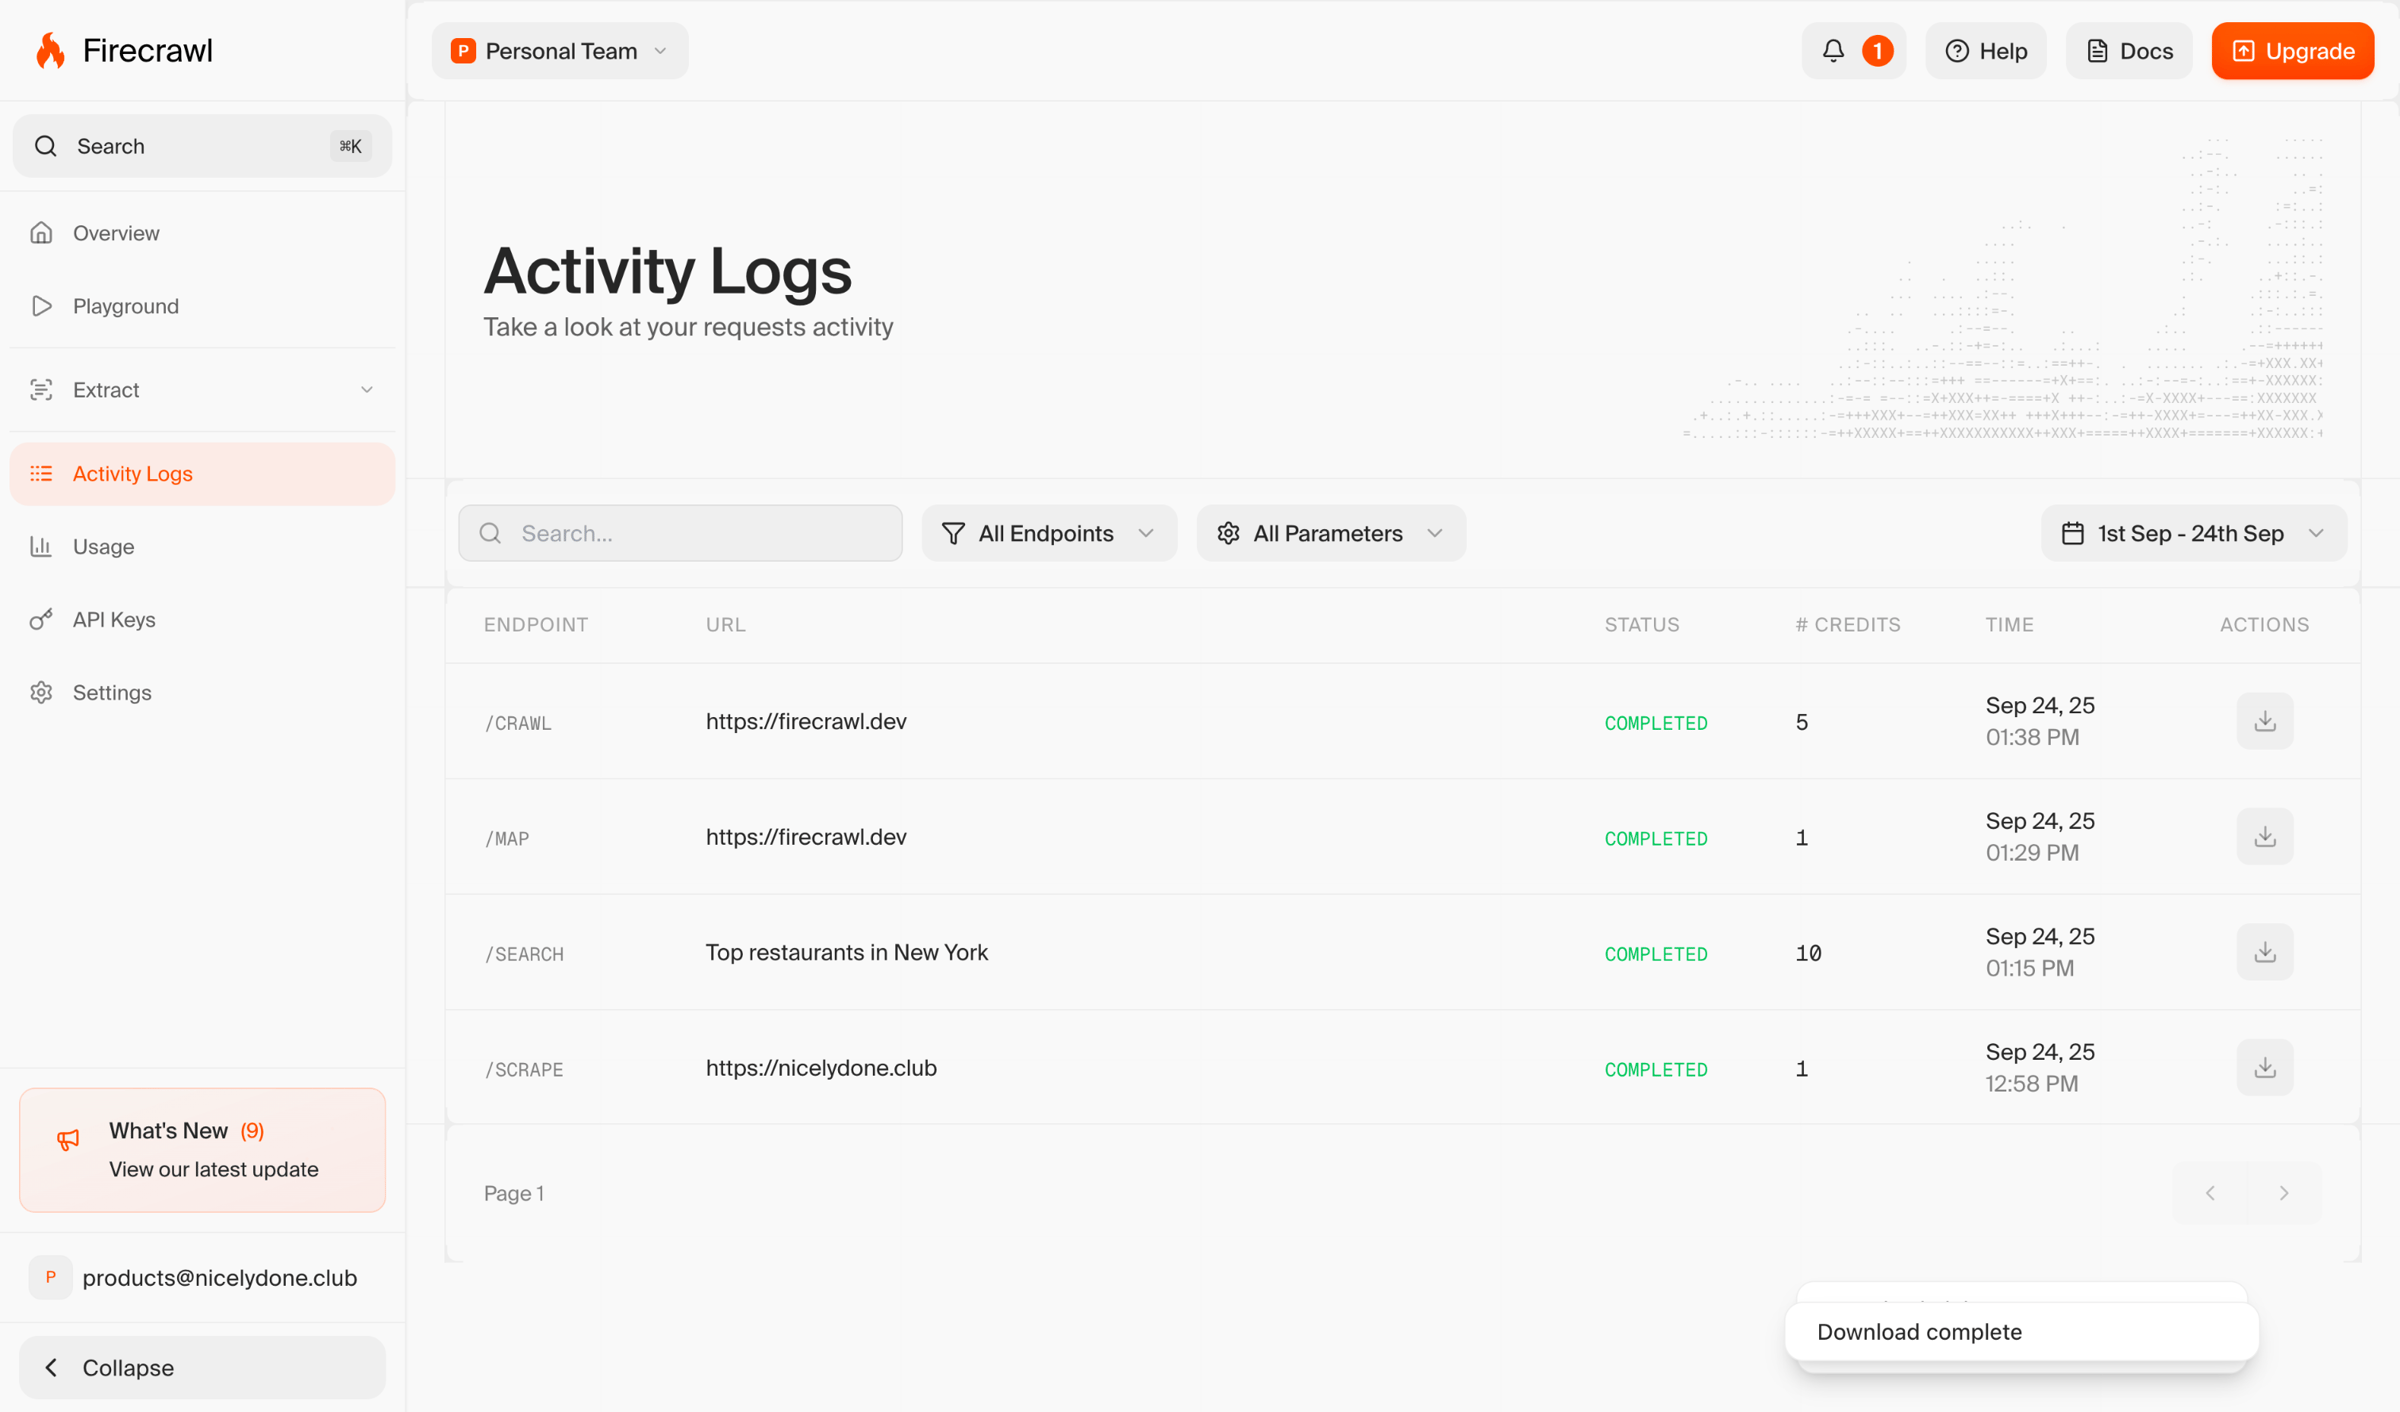Click the calendar icon in date filter
Image resolution: width=2400 pixels, height=1412 pixels.
[2073, 533]
